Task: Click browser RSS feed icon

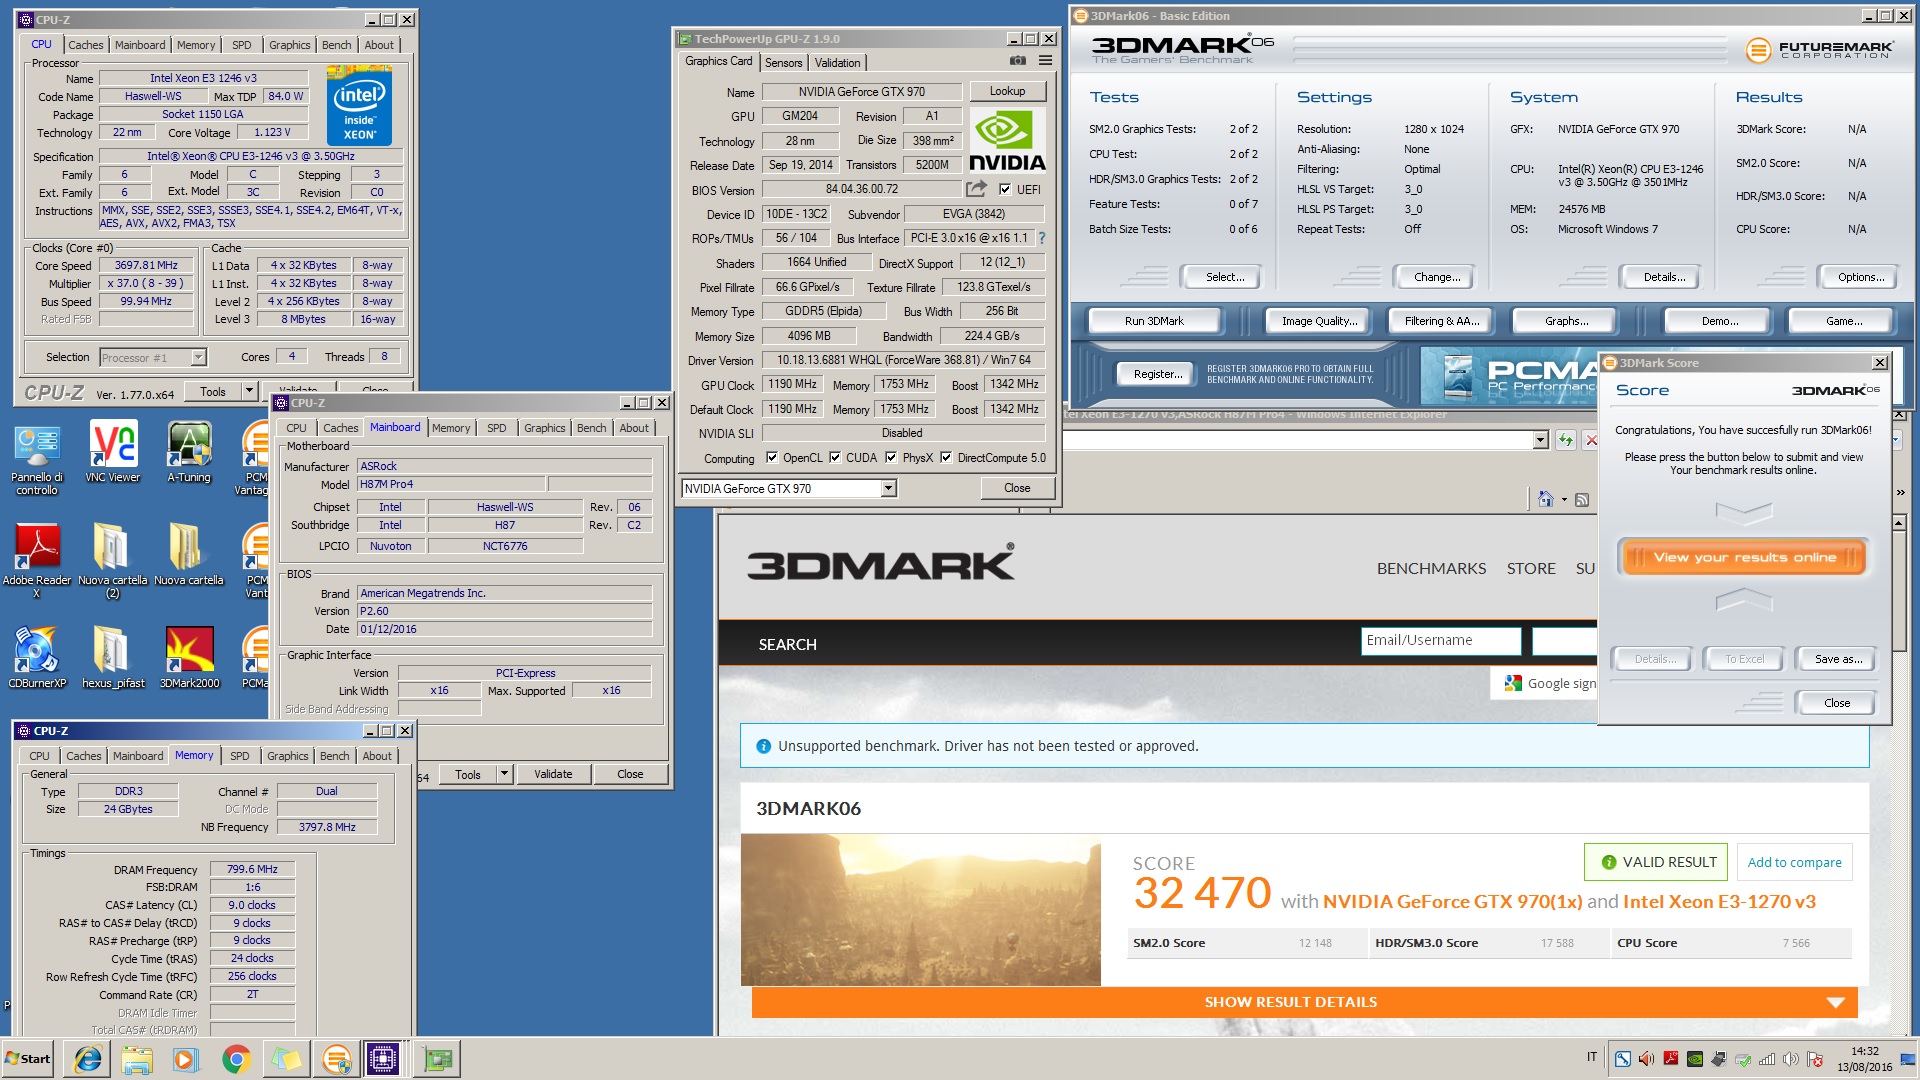Action: pos(1582,499)
